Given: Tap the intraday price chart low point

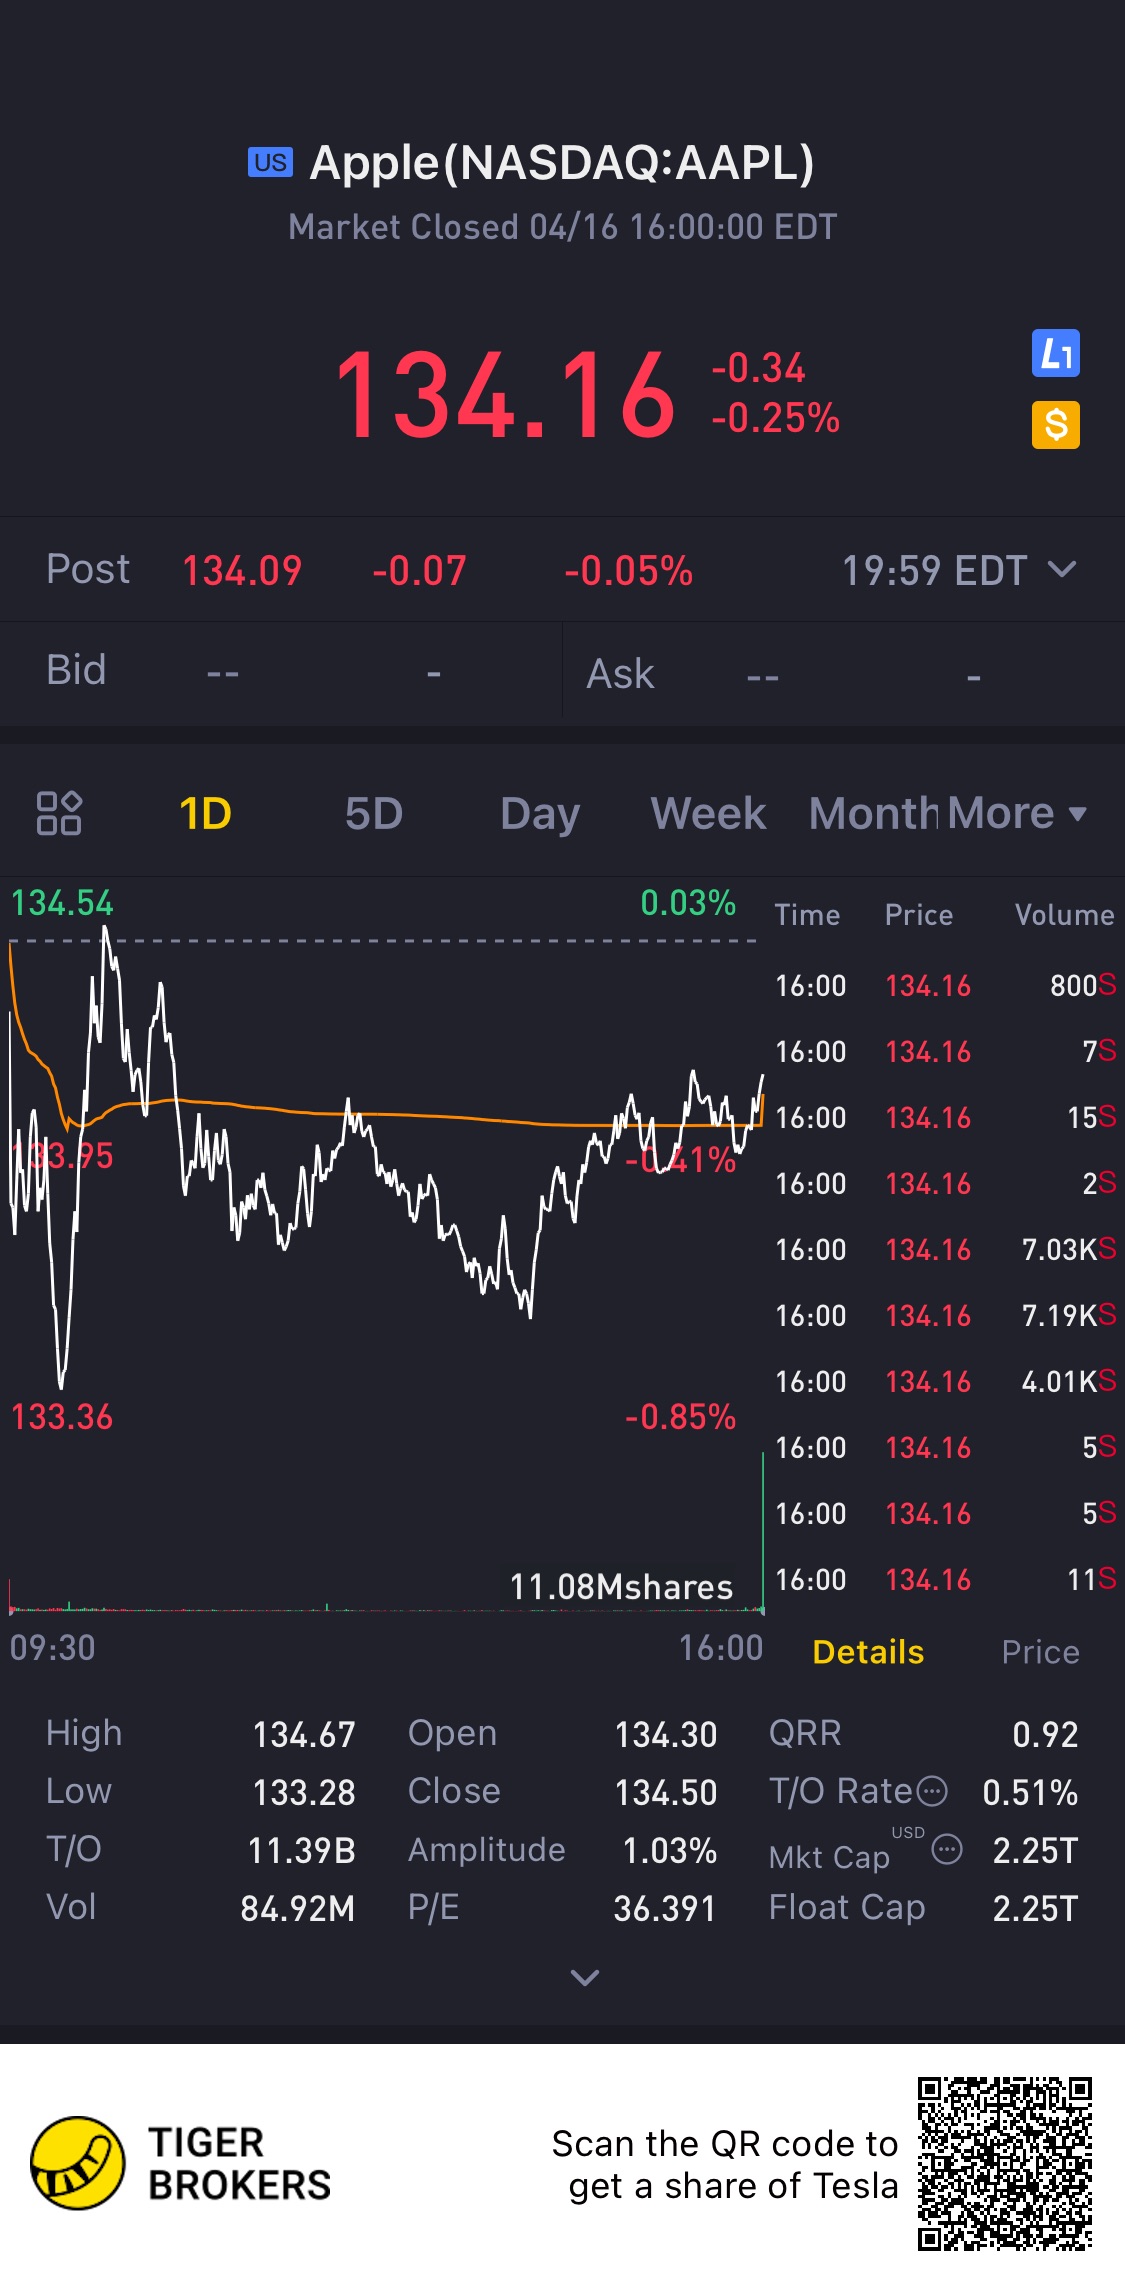Looking at the screenshot, I should coord(61,1386).
